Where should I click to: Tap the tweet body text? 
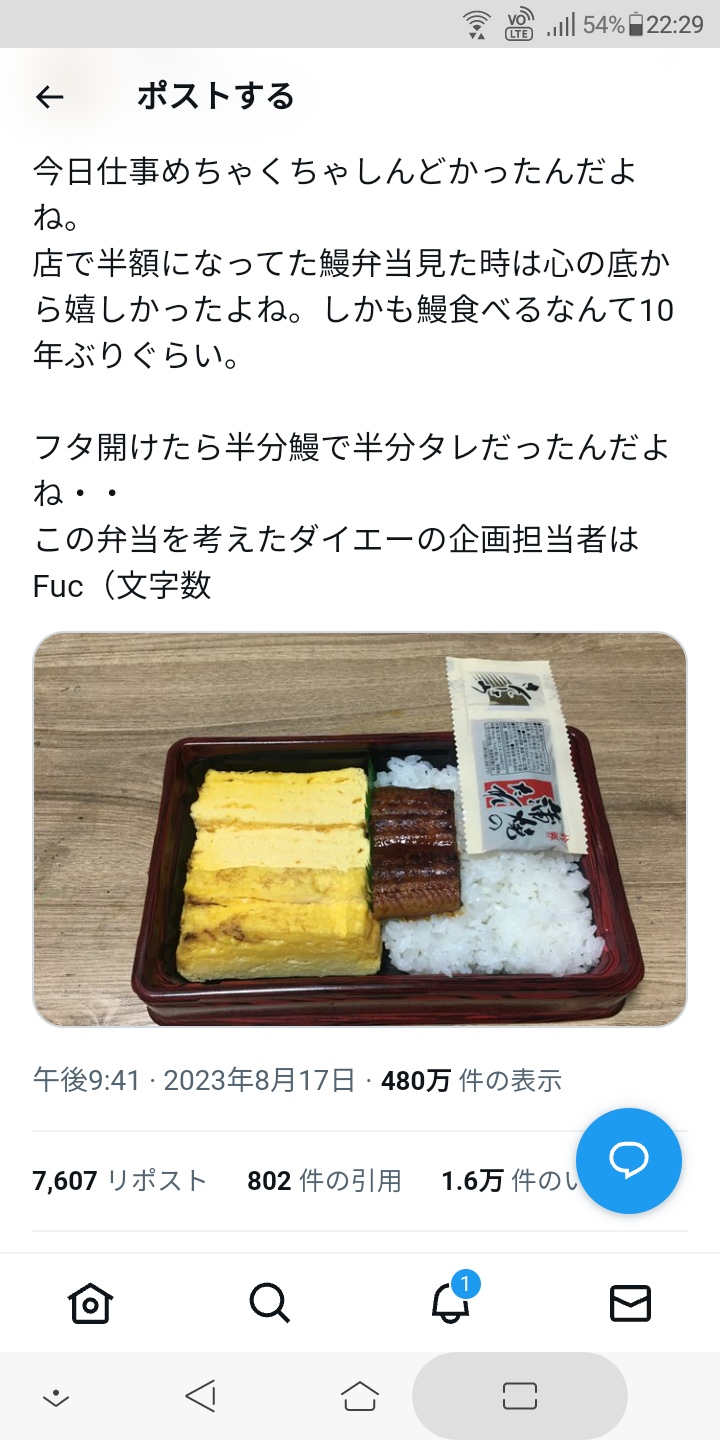pos(353,378)
